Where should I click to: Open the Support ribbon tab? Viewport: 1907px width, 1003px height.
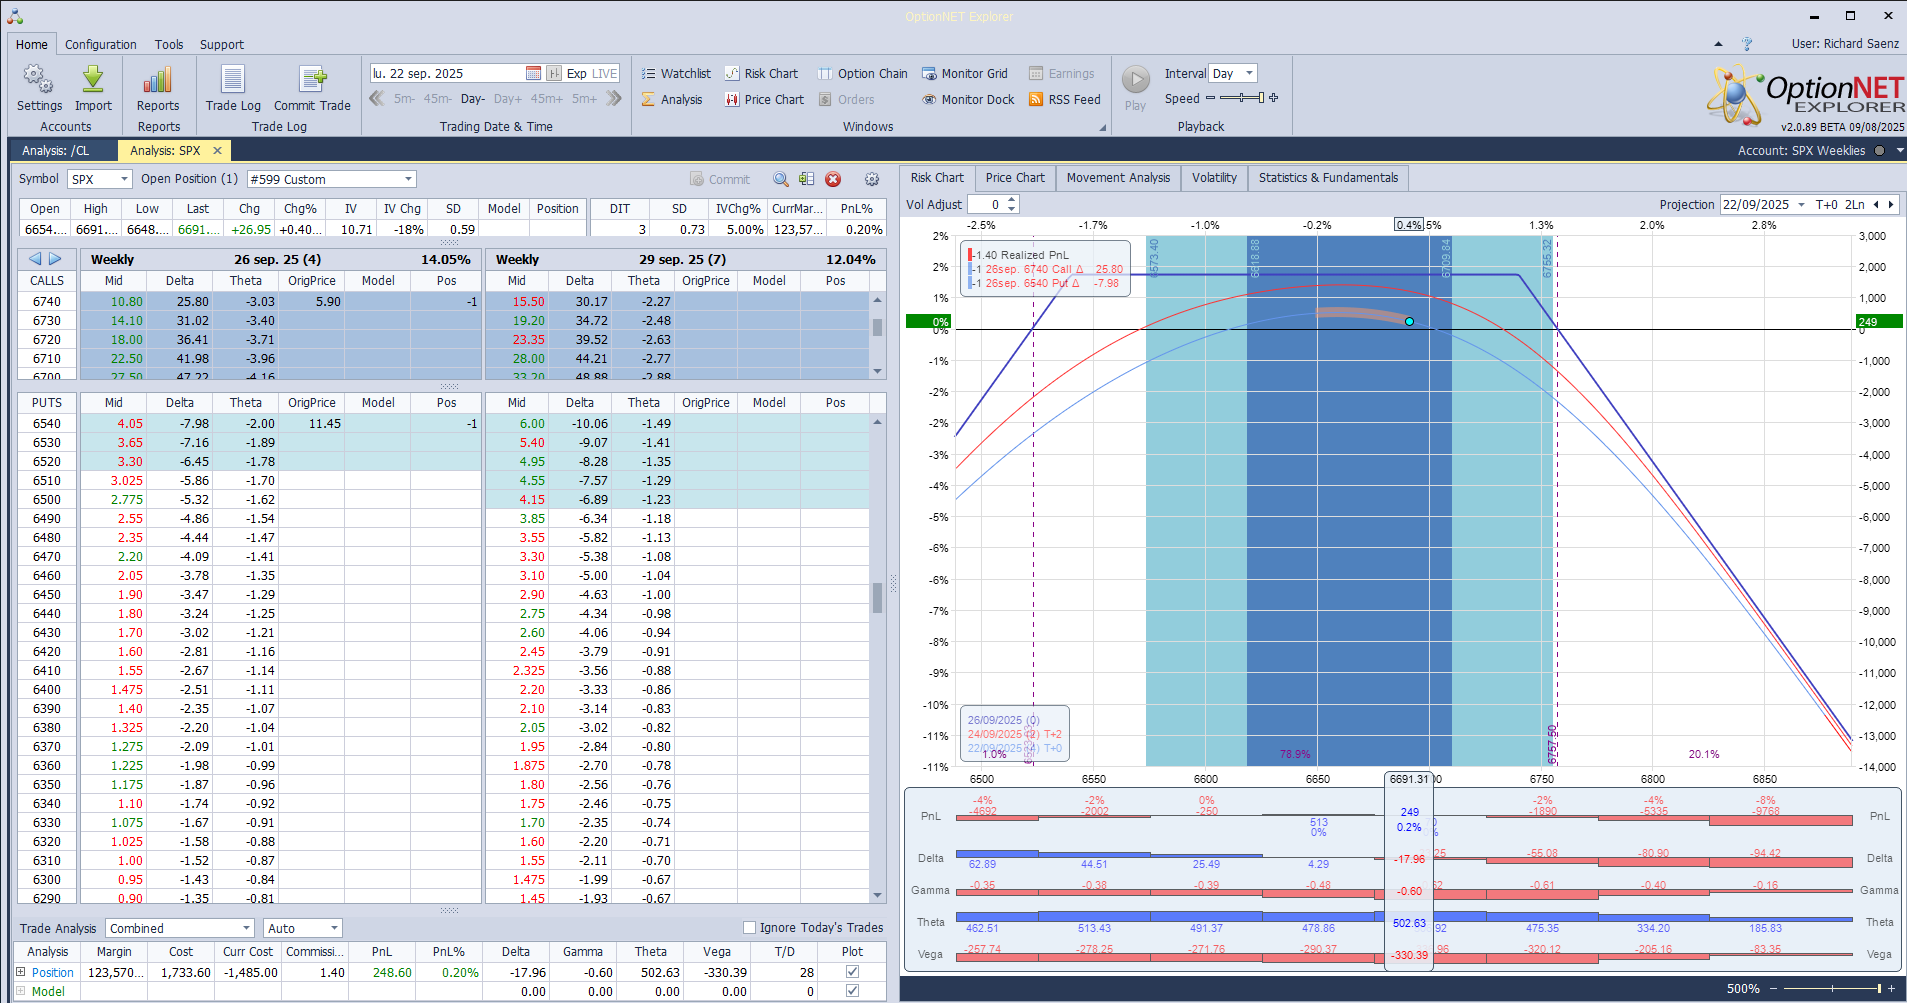coord(222,44)
